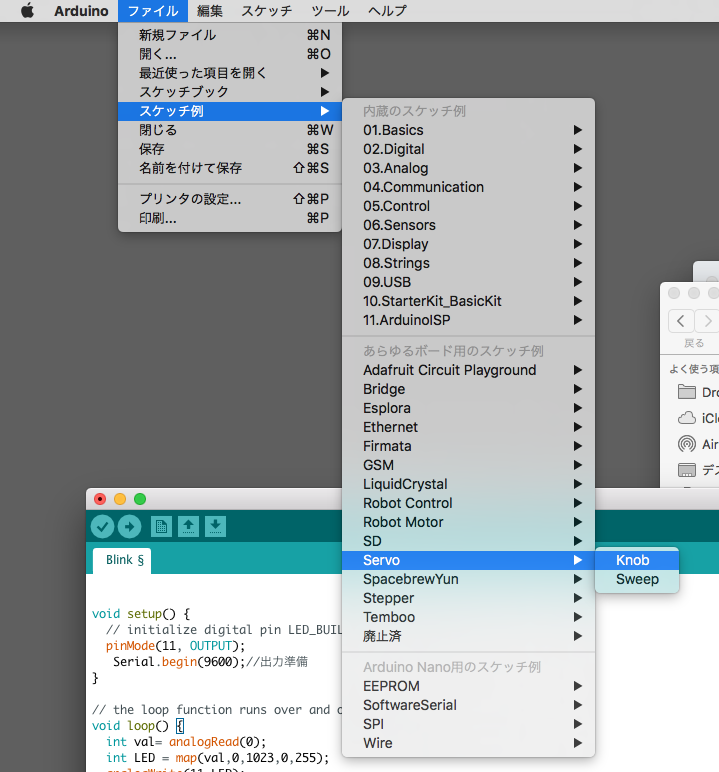Open the Arduino application menu
Image resolution: width=719 pixels, height=772 pixels.
[x=81, y=11]
